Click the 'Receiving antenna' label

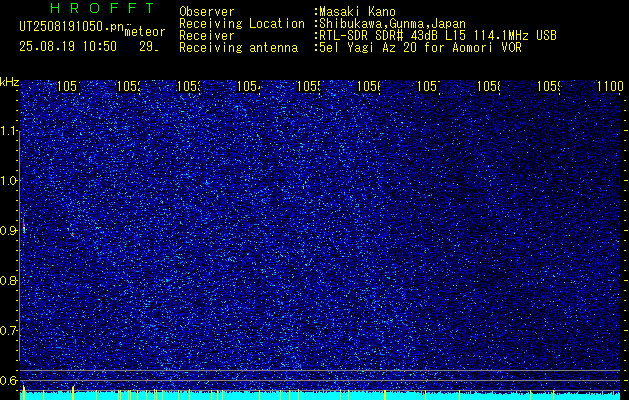238,48
